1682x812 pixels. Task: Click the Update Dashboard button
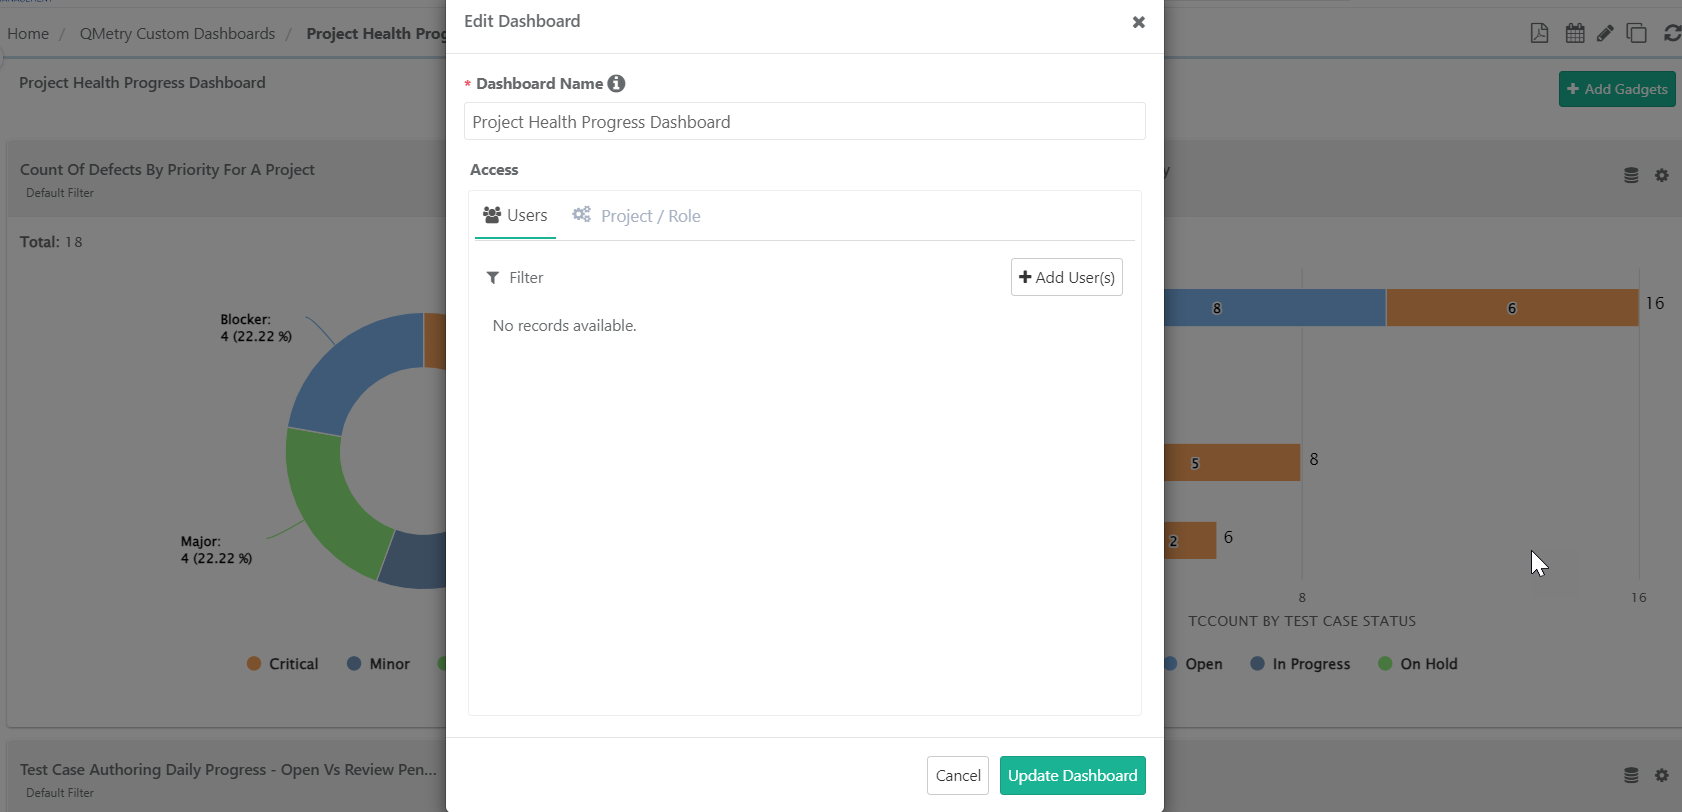(1072, 775)
